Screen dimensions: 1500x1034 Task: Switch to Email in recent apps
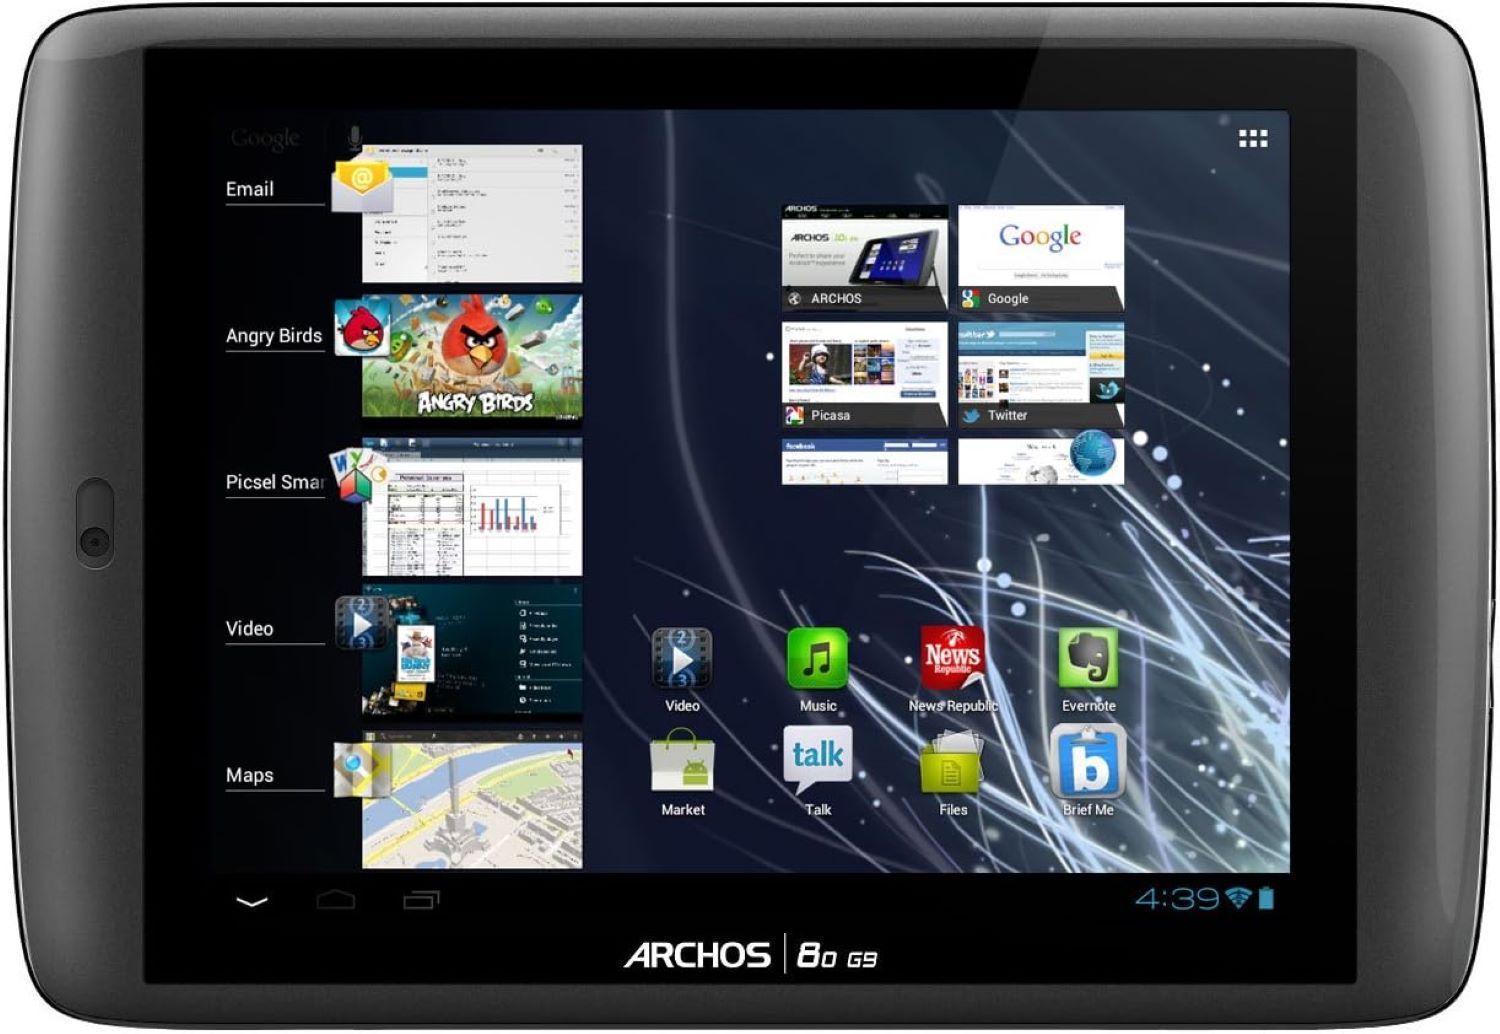[x=471, y=213]
